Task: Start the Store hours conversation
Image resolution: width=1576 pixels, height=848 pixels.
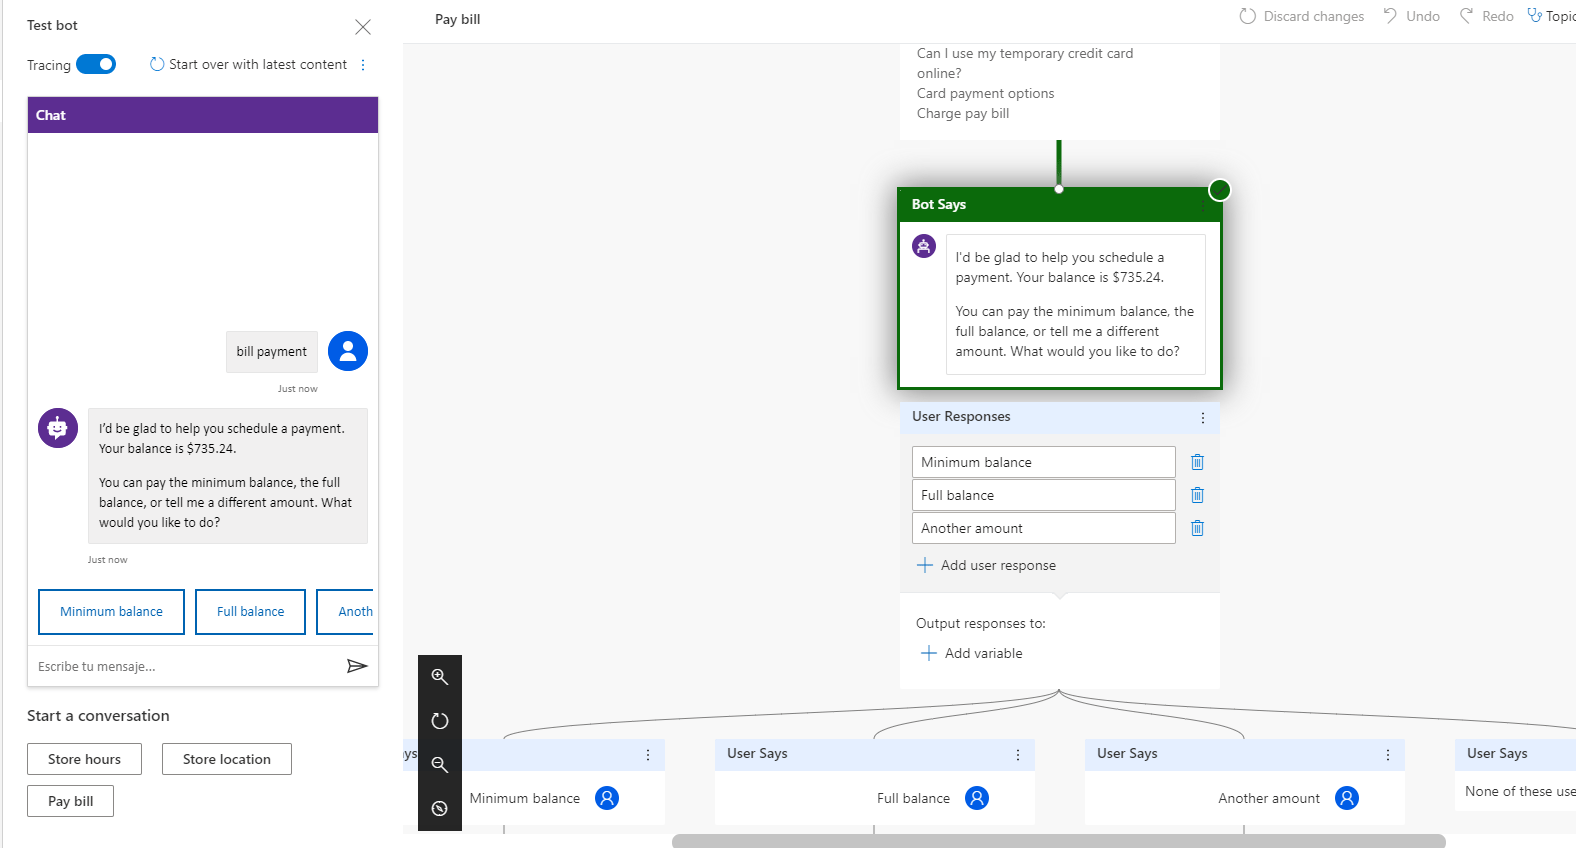Action: pyautogui.click(x=84, y=759)
